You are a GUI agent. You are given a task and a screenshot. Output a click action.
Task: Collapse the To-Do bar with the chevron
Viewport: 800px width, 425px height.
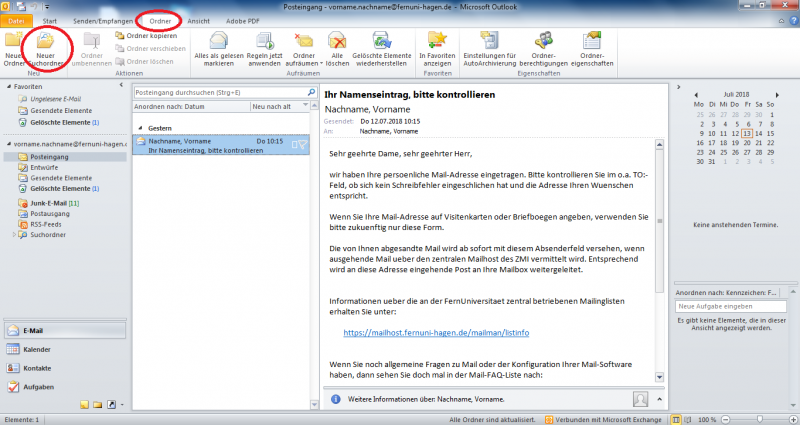point(679,87)
